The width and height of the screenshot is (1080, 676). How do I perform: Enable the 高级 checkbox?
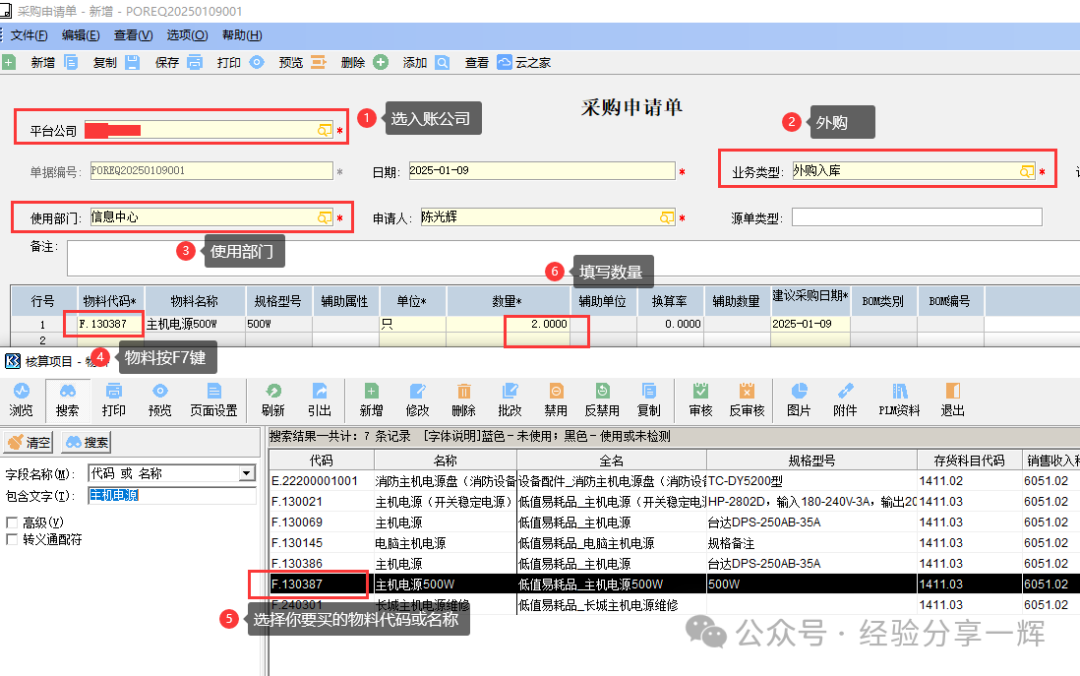(x=12, y=522)
